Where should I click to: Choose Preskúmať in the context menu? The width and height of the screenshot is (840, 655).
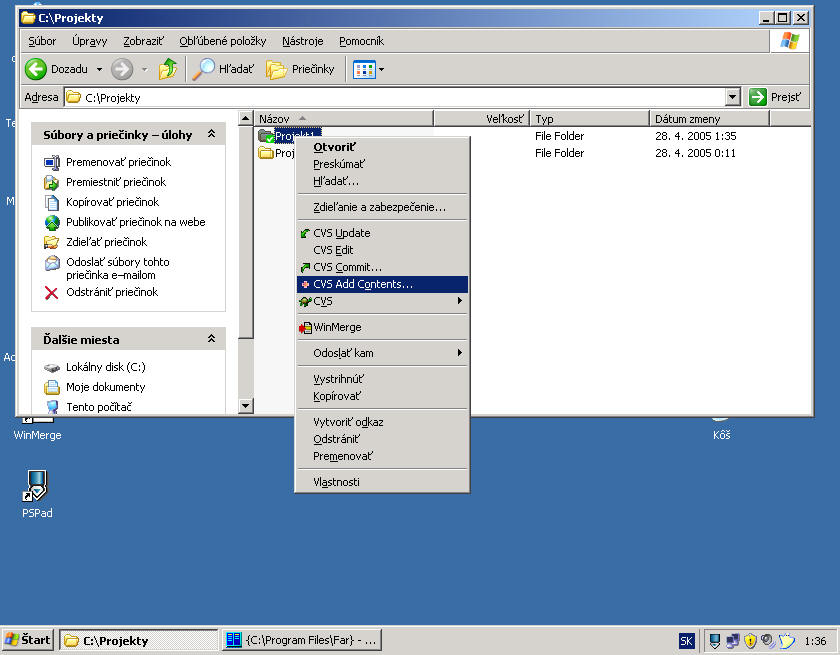point(382,164)
